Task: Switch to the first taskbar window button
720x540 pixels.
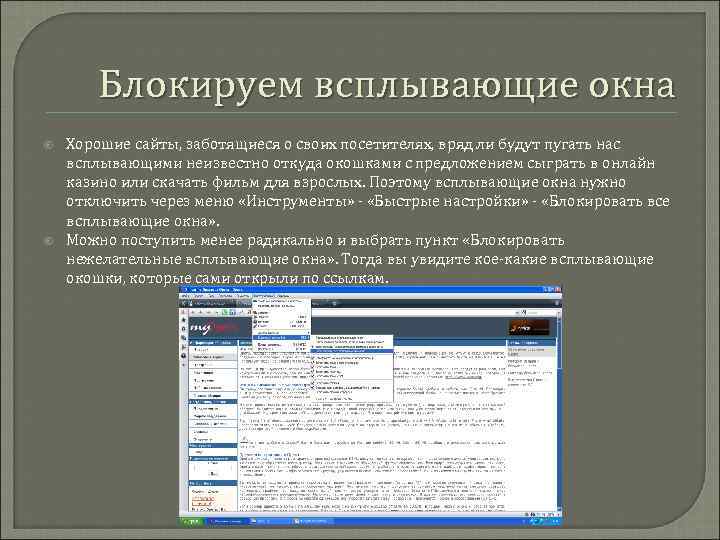Action: 227,522
